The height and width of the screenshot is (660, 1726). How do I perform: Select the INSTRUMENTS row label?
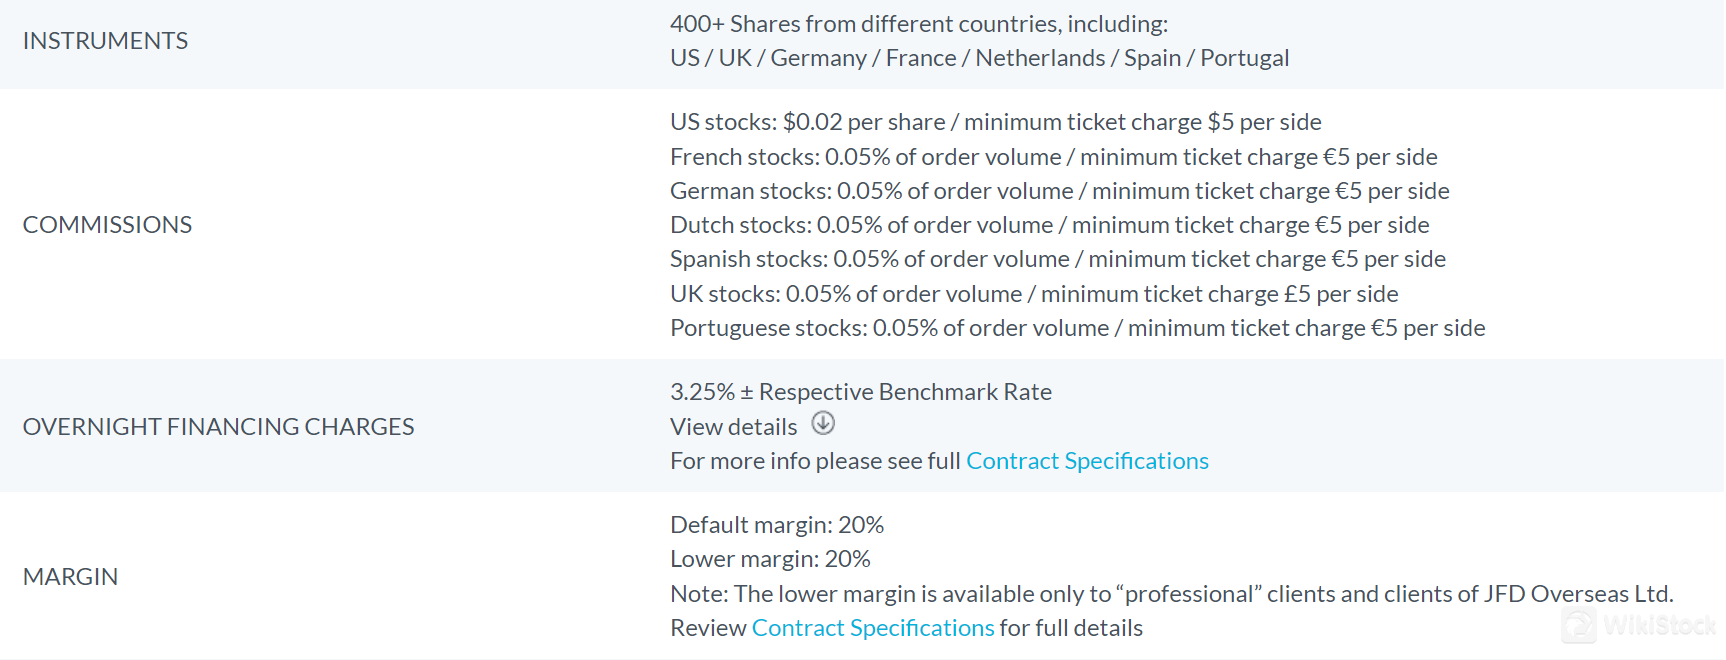coord(105,41)
